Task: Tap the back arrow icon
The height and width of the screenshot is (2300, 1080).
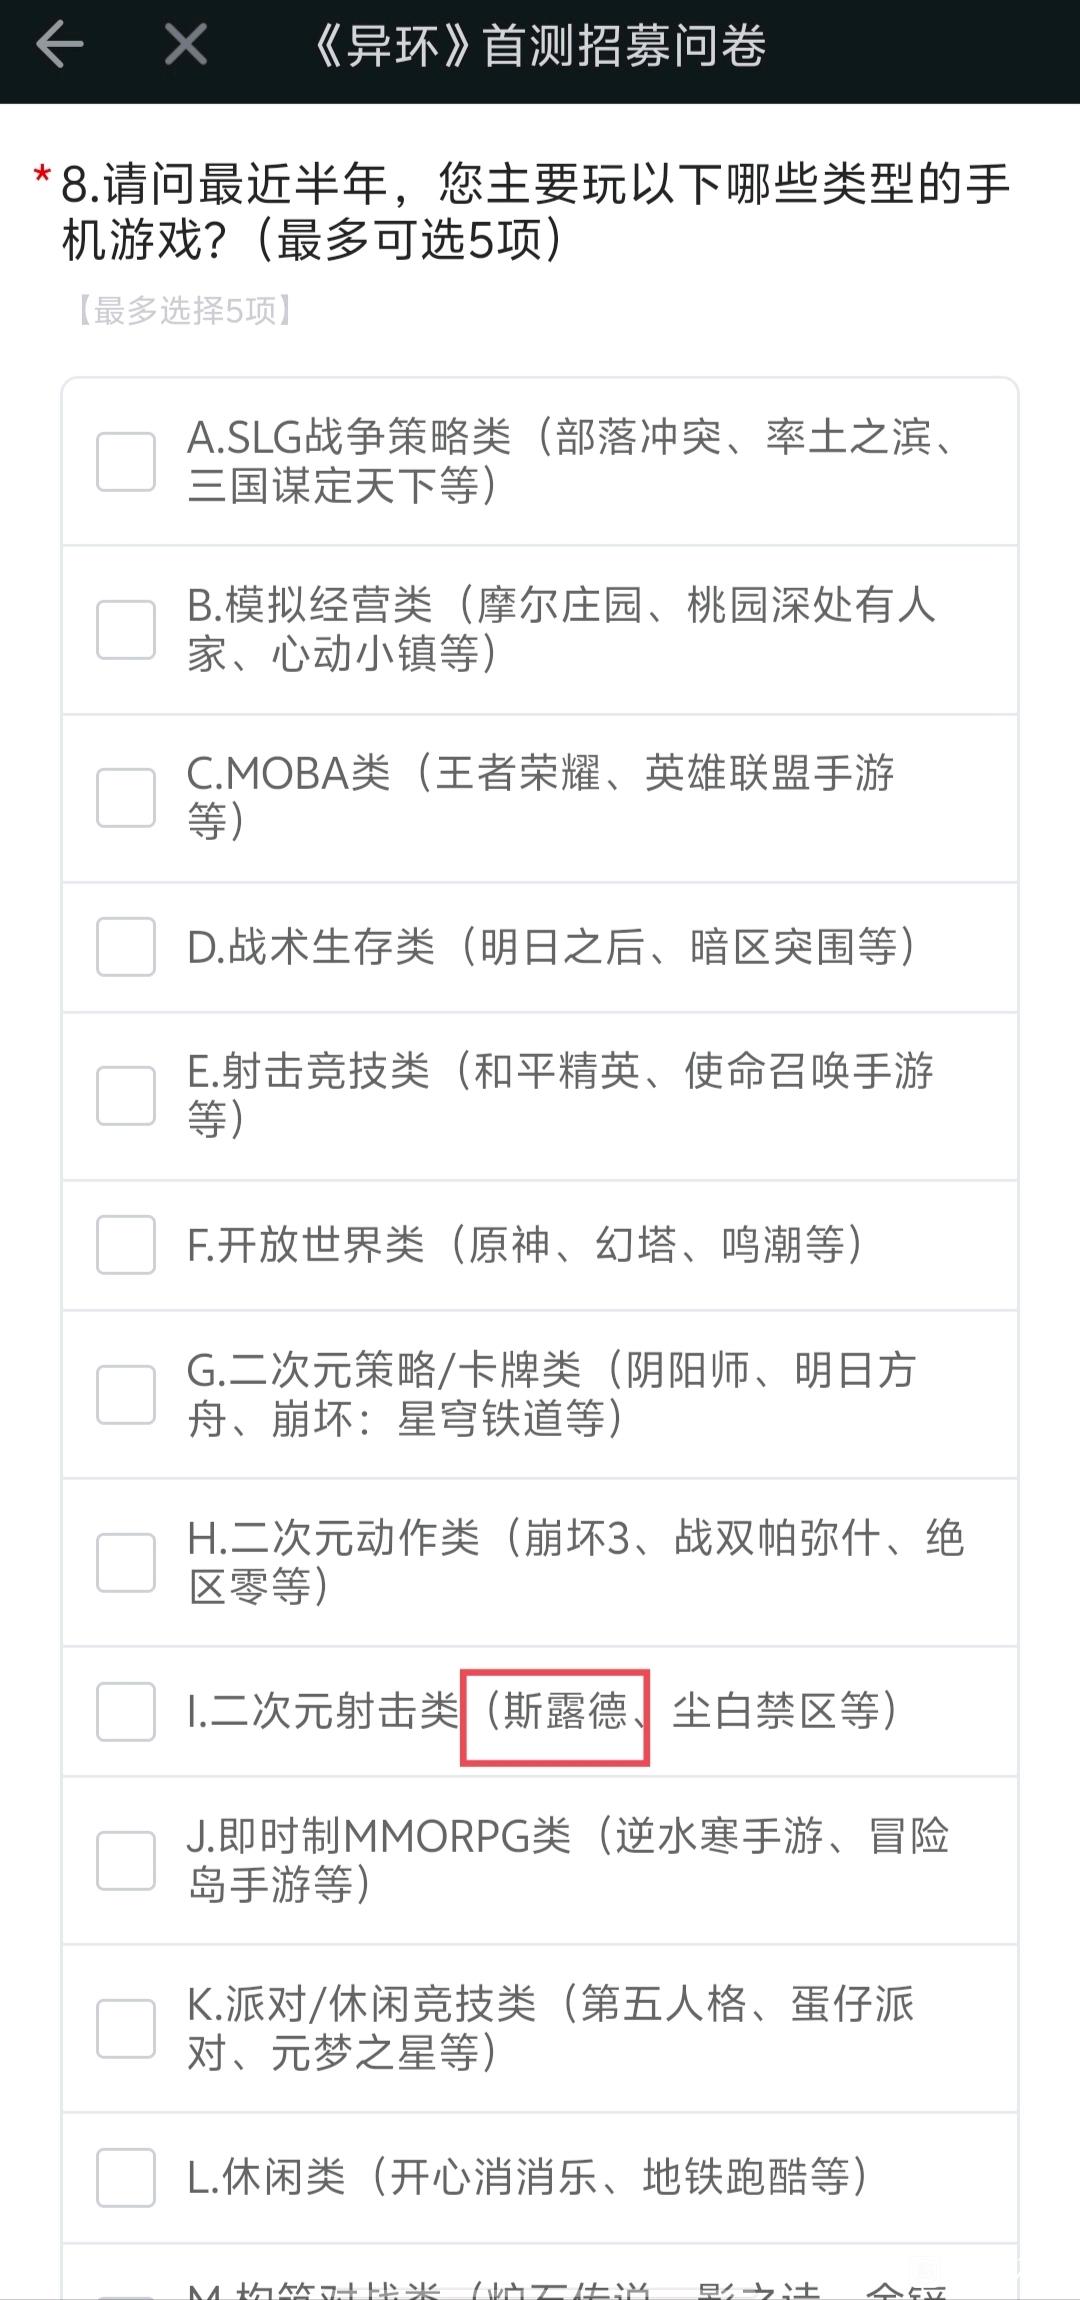Action: point(60,46)
